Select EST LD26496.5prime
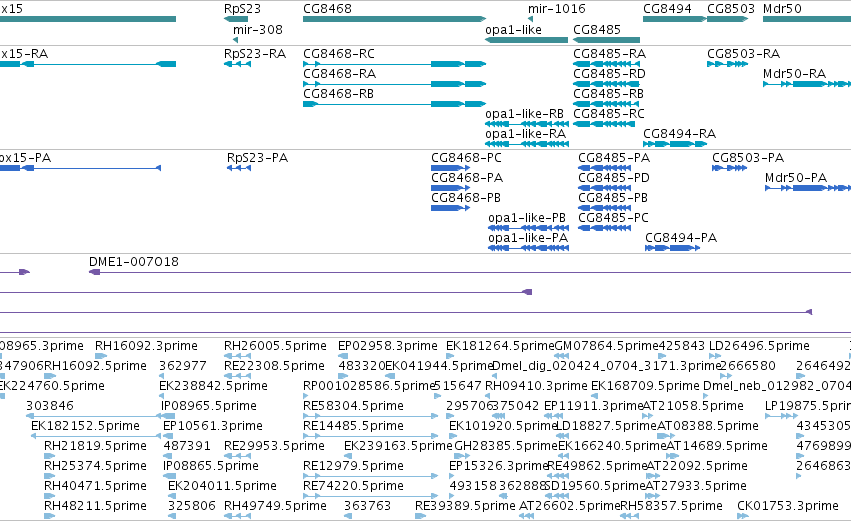Image resolution: width=851 pixels, height=521 pixels. coord(759,346)
